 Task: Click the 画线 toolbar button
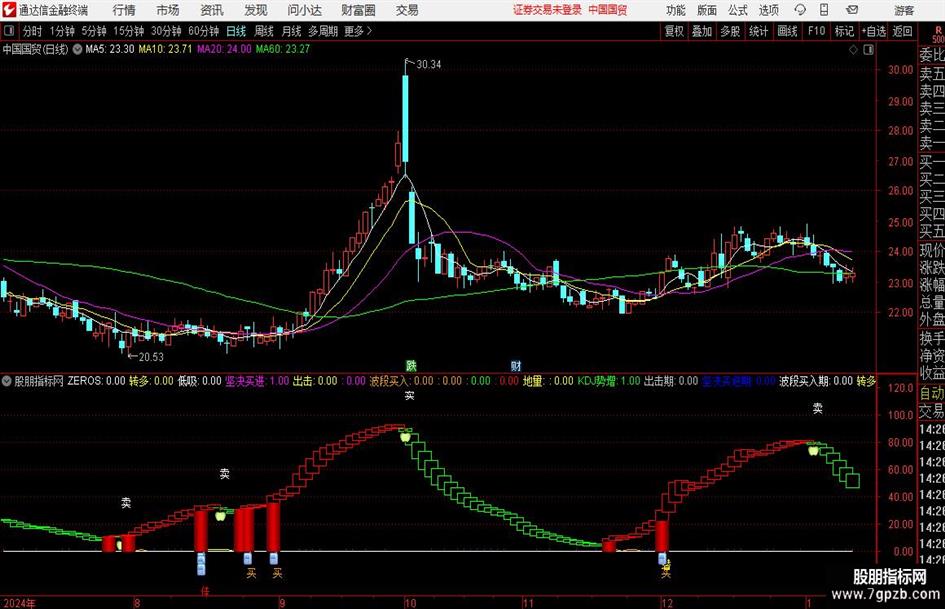coord(787,31)
